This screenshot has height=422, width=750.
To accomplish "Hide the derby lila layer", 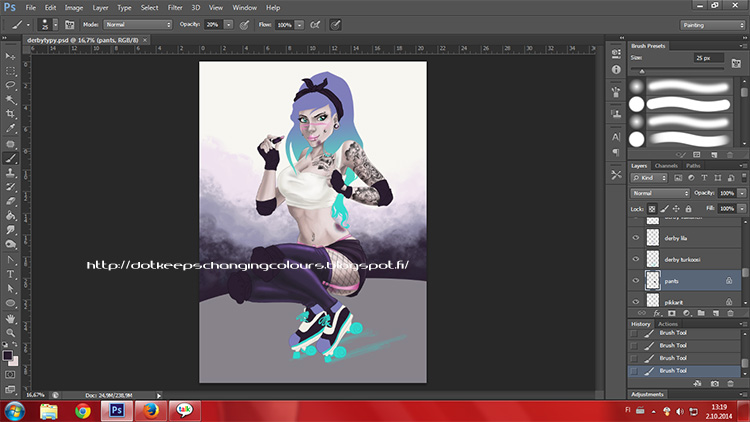I will tap(636, 238).
